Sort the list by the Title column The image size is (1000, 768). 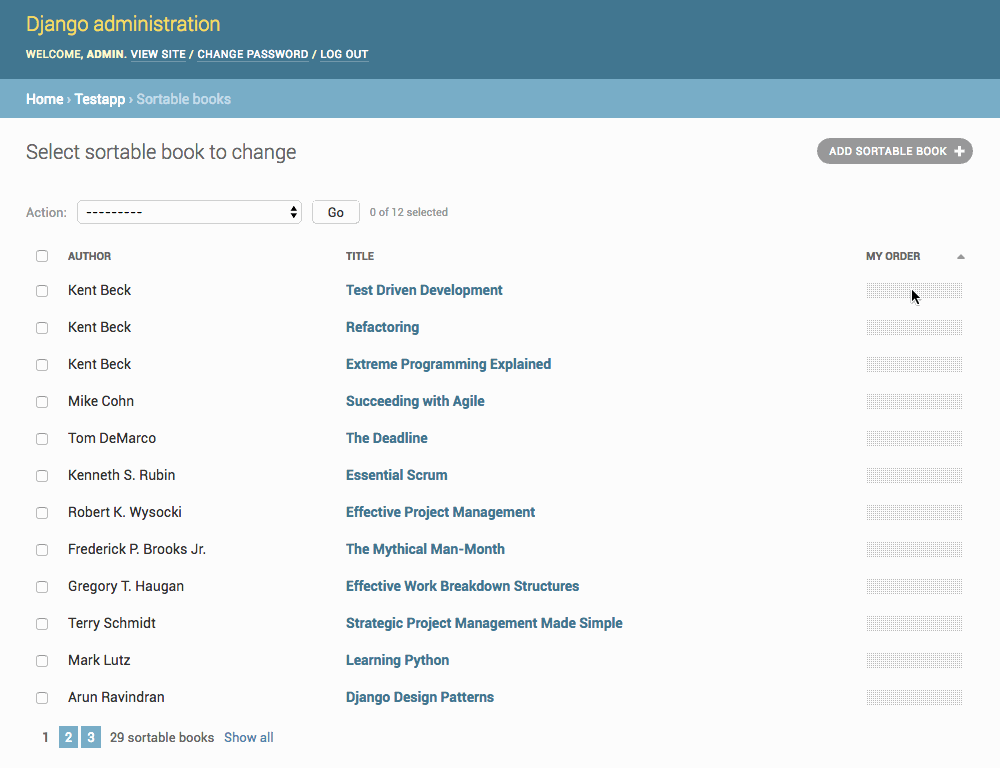(x=360, y=256)
